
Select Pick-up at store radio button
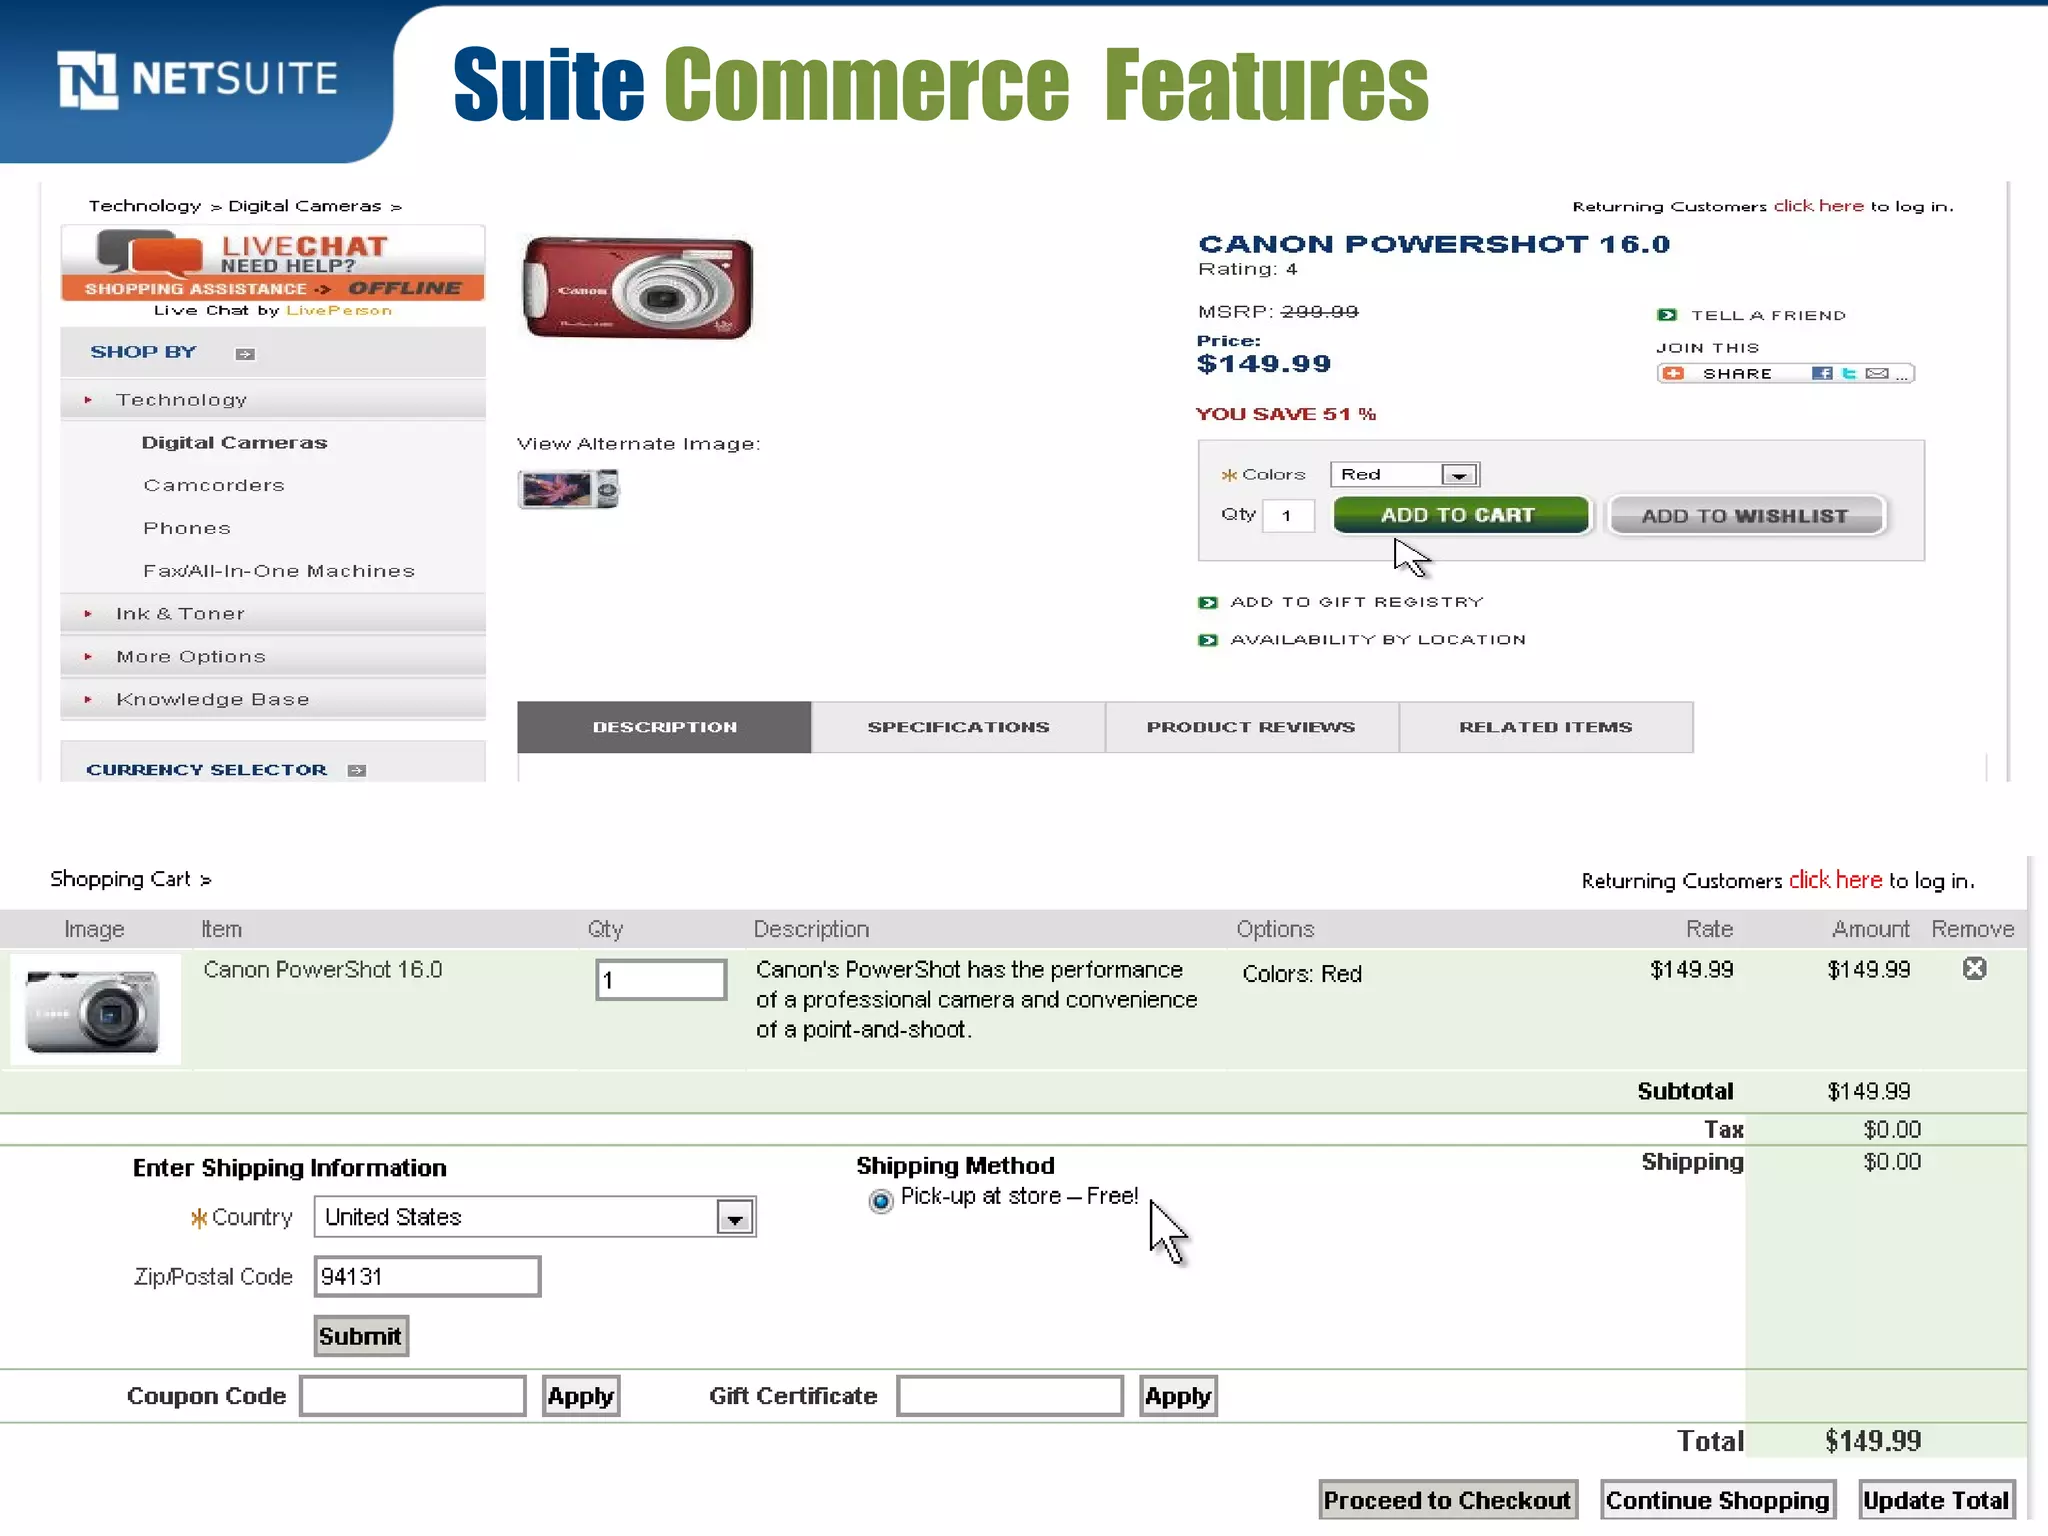click(880, 1200)
